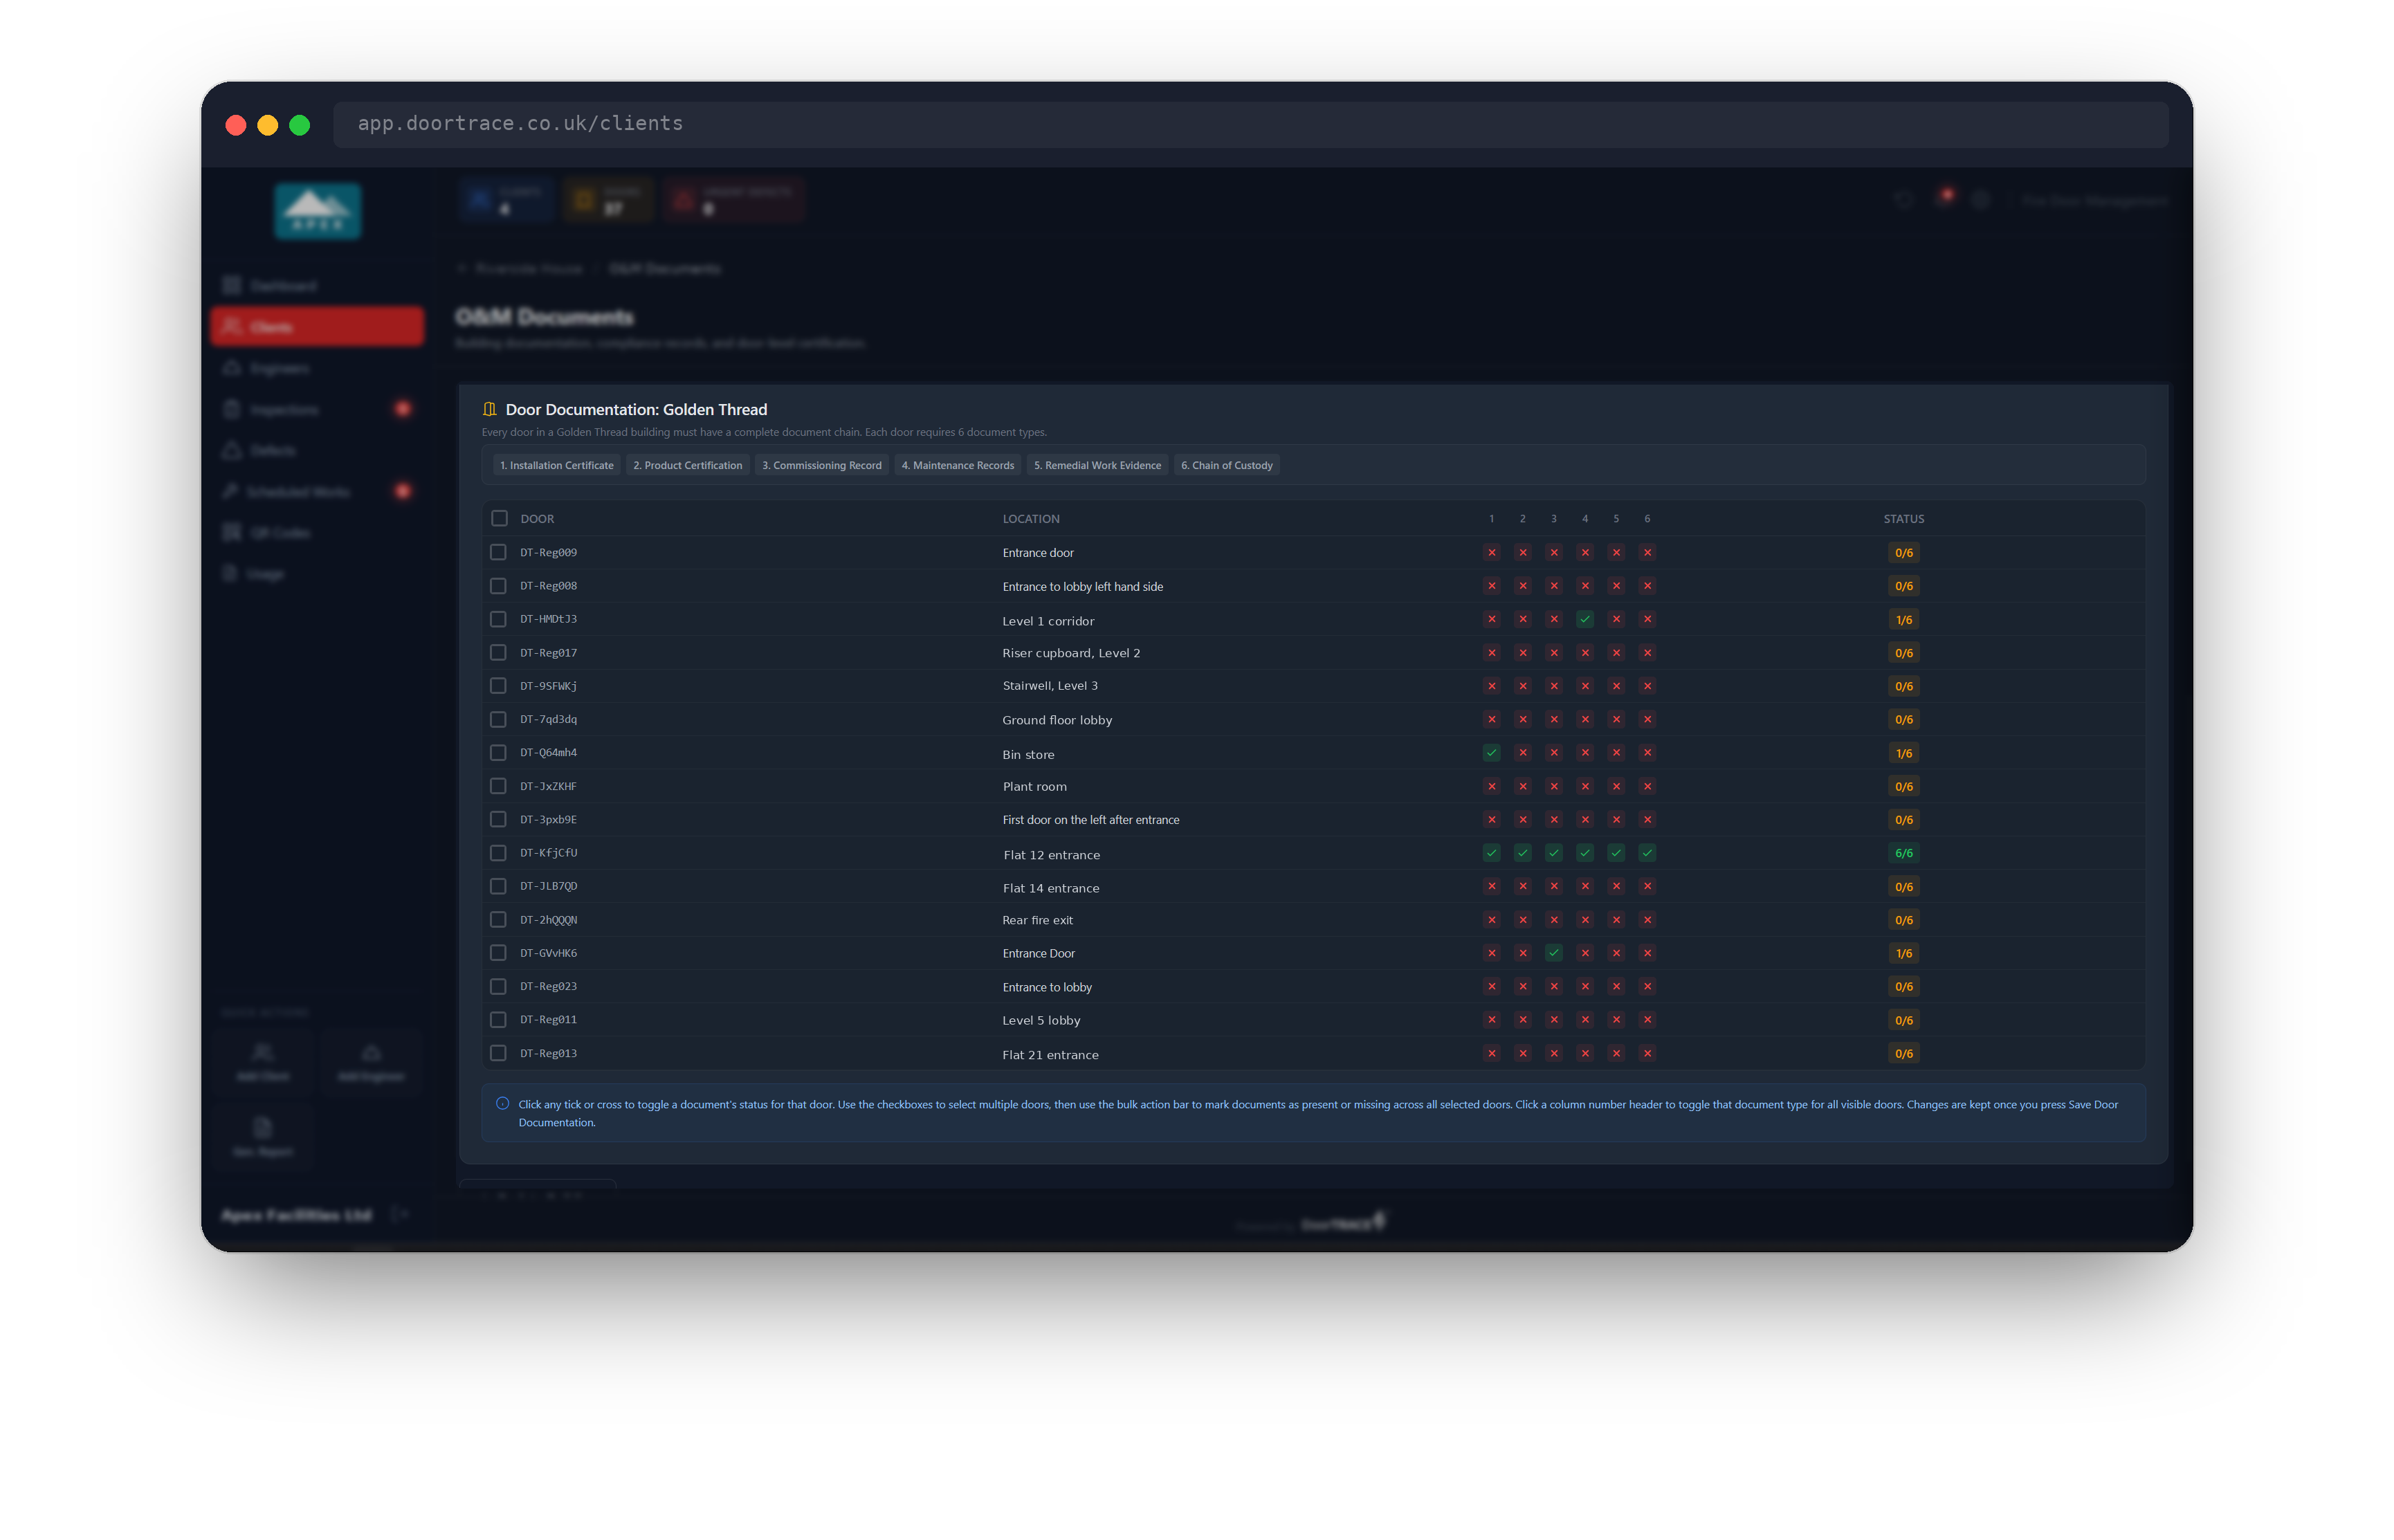Toggle Chain of Custody tick for Flat 12 entrance
Screen dimensions: 2394x1540
(x=1647, y=853)
